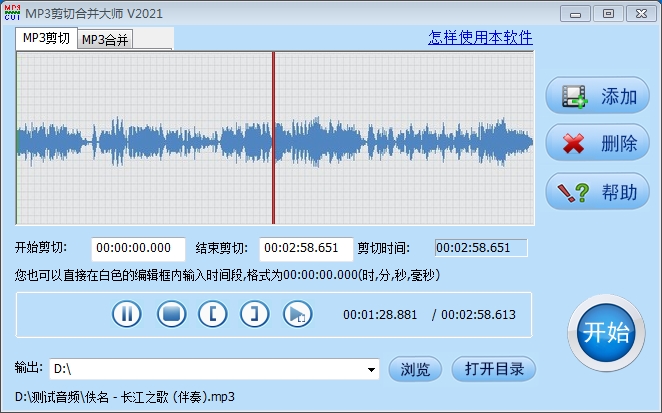662x413 pixels.
Task: Click the 剪切时间 duration field
Action: click(x=481, y=248)
